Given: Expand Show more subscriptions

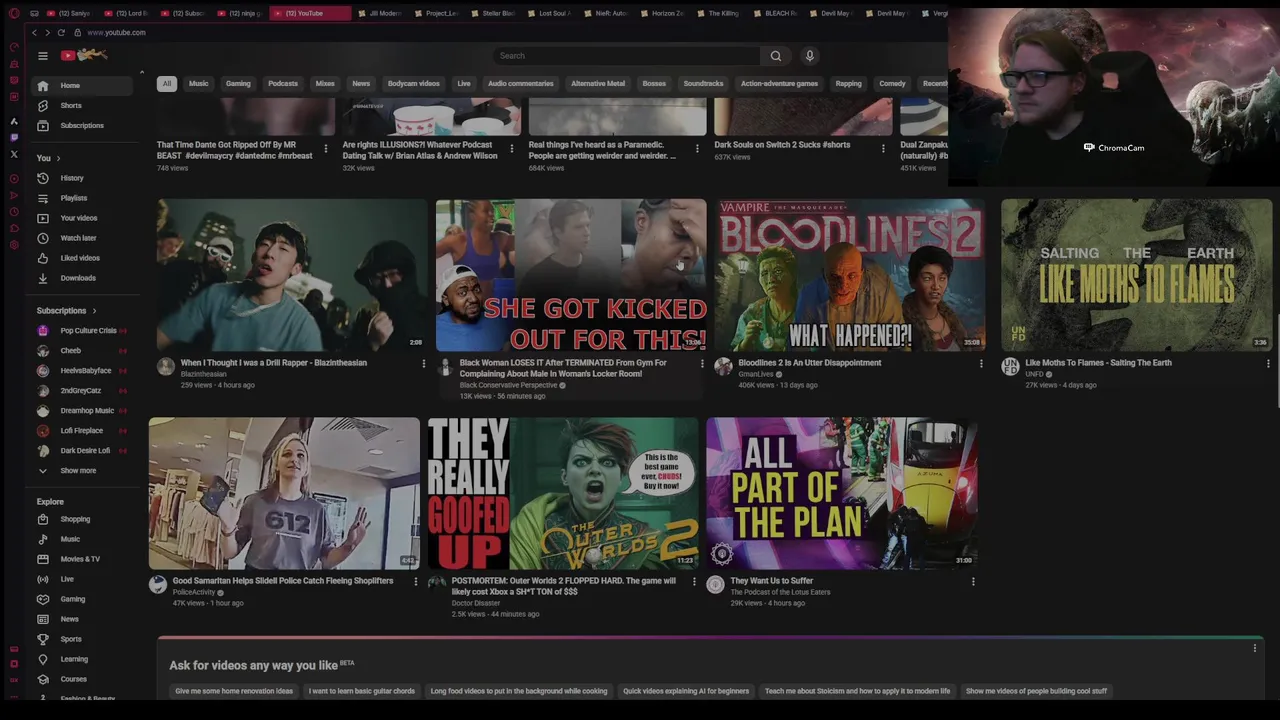Looking at the screenshot, I should [x=81, y=471].
